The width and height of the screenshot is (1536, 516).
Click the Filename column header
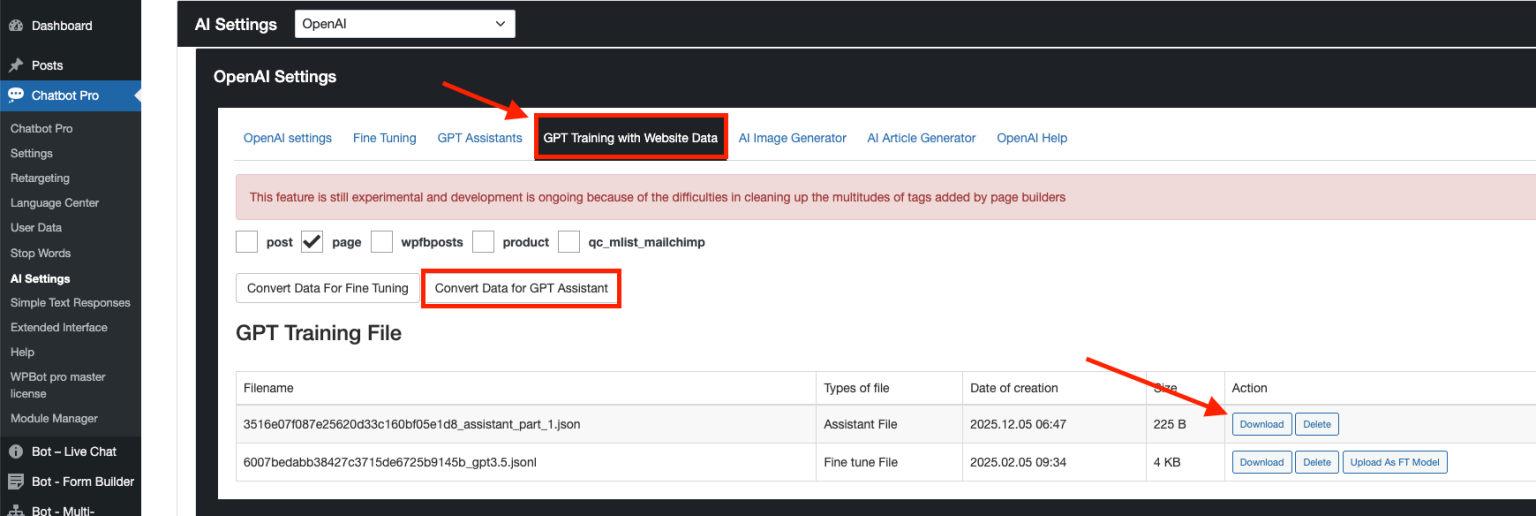point(526,388)
